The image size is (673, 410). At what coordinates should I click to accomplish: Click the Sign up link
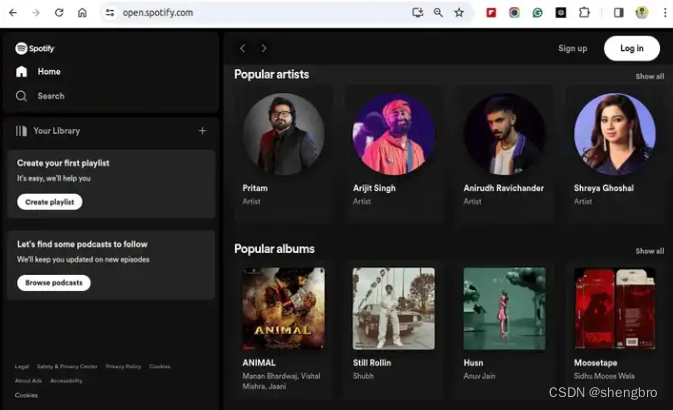(573, 48)
